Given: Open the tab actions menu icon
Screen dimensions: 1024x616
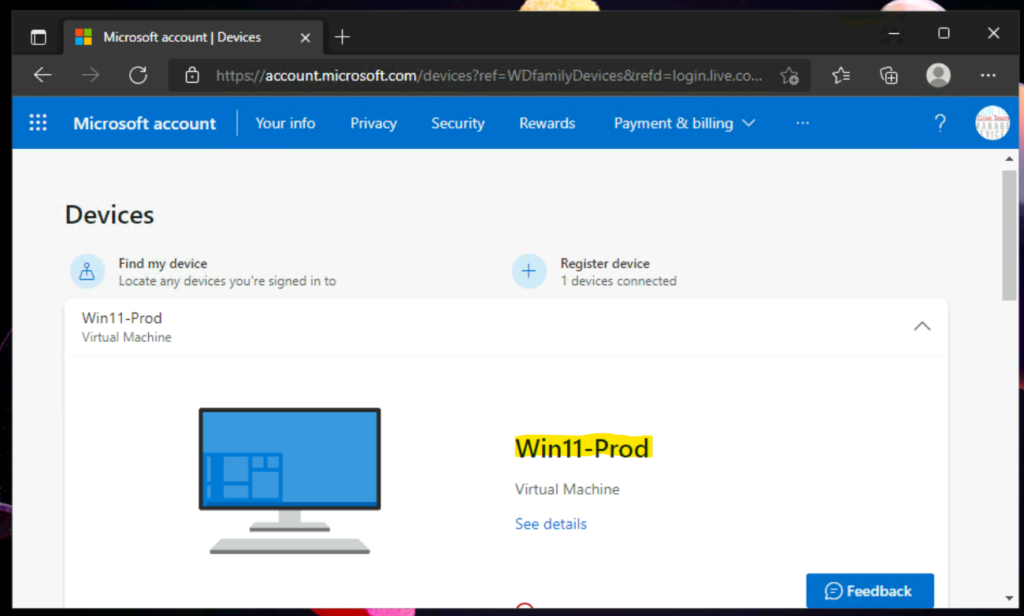Looking at the screenshot, I should [39, 37].
